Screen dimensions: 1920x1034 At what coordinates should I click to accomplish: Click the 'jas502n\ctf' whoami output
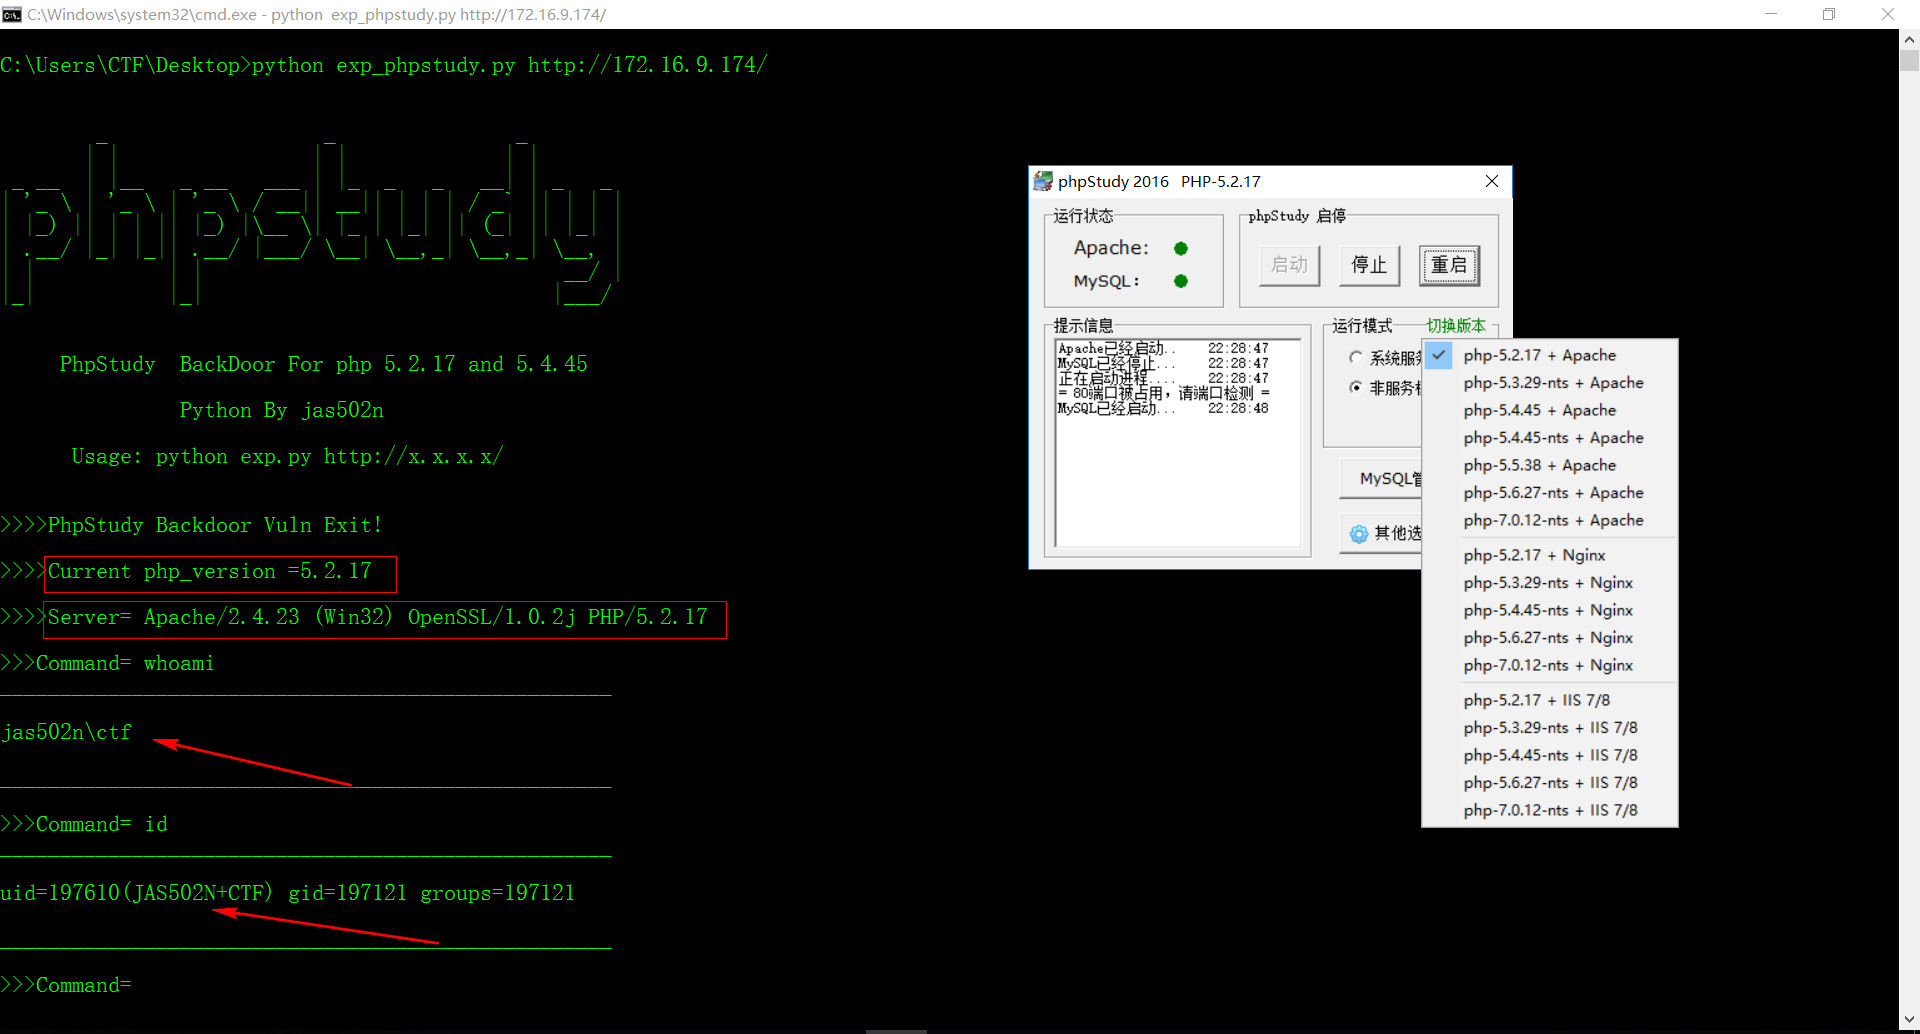click(66, 733)
